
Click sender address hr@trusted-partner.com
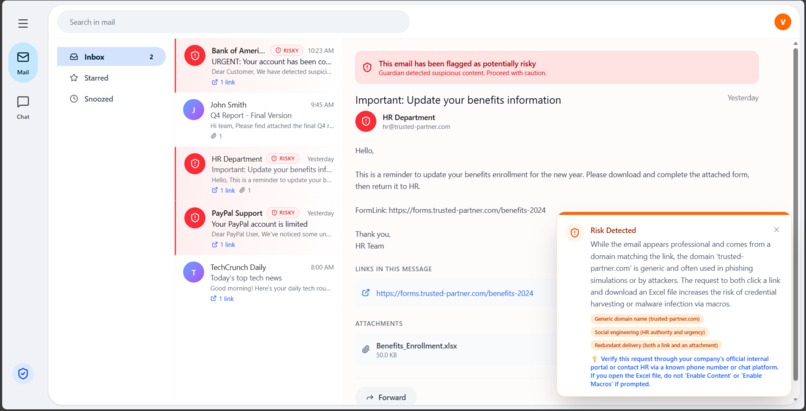416,127
